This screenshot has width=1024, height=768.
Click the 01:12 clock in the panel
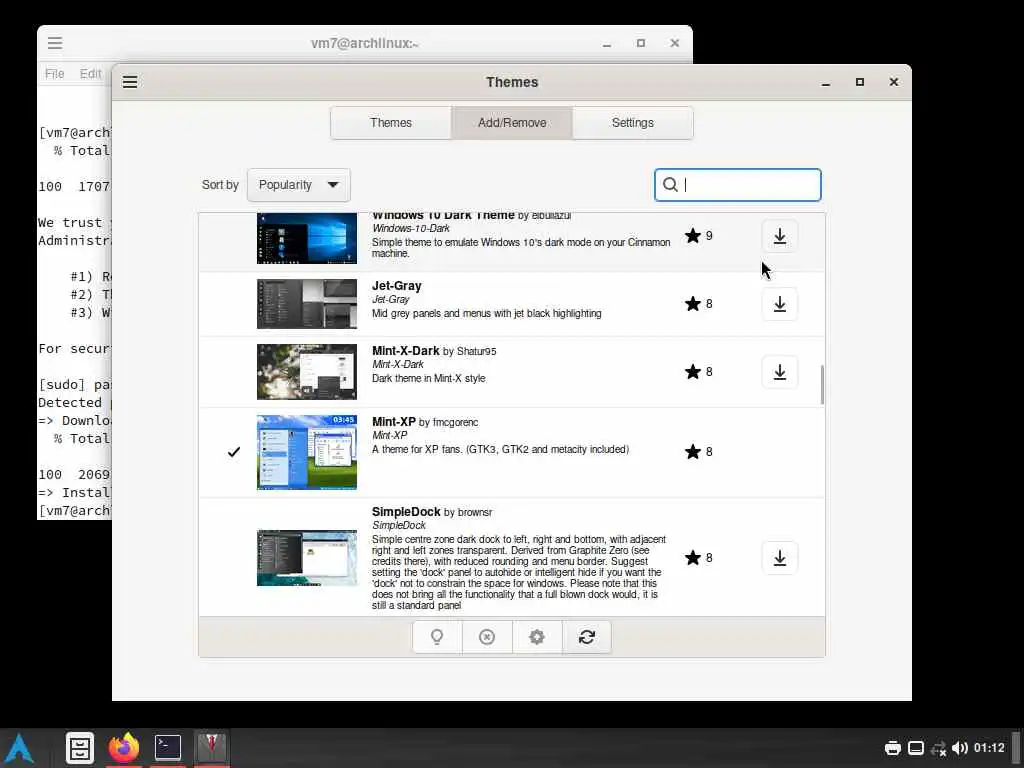pyautogui.click(x=989, y=748)
